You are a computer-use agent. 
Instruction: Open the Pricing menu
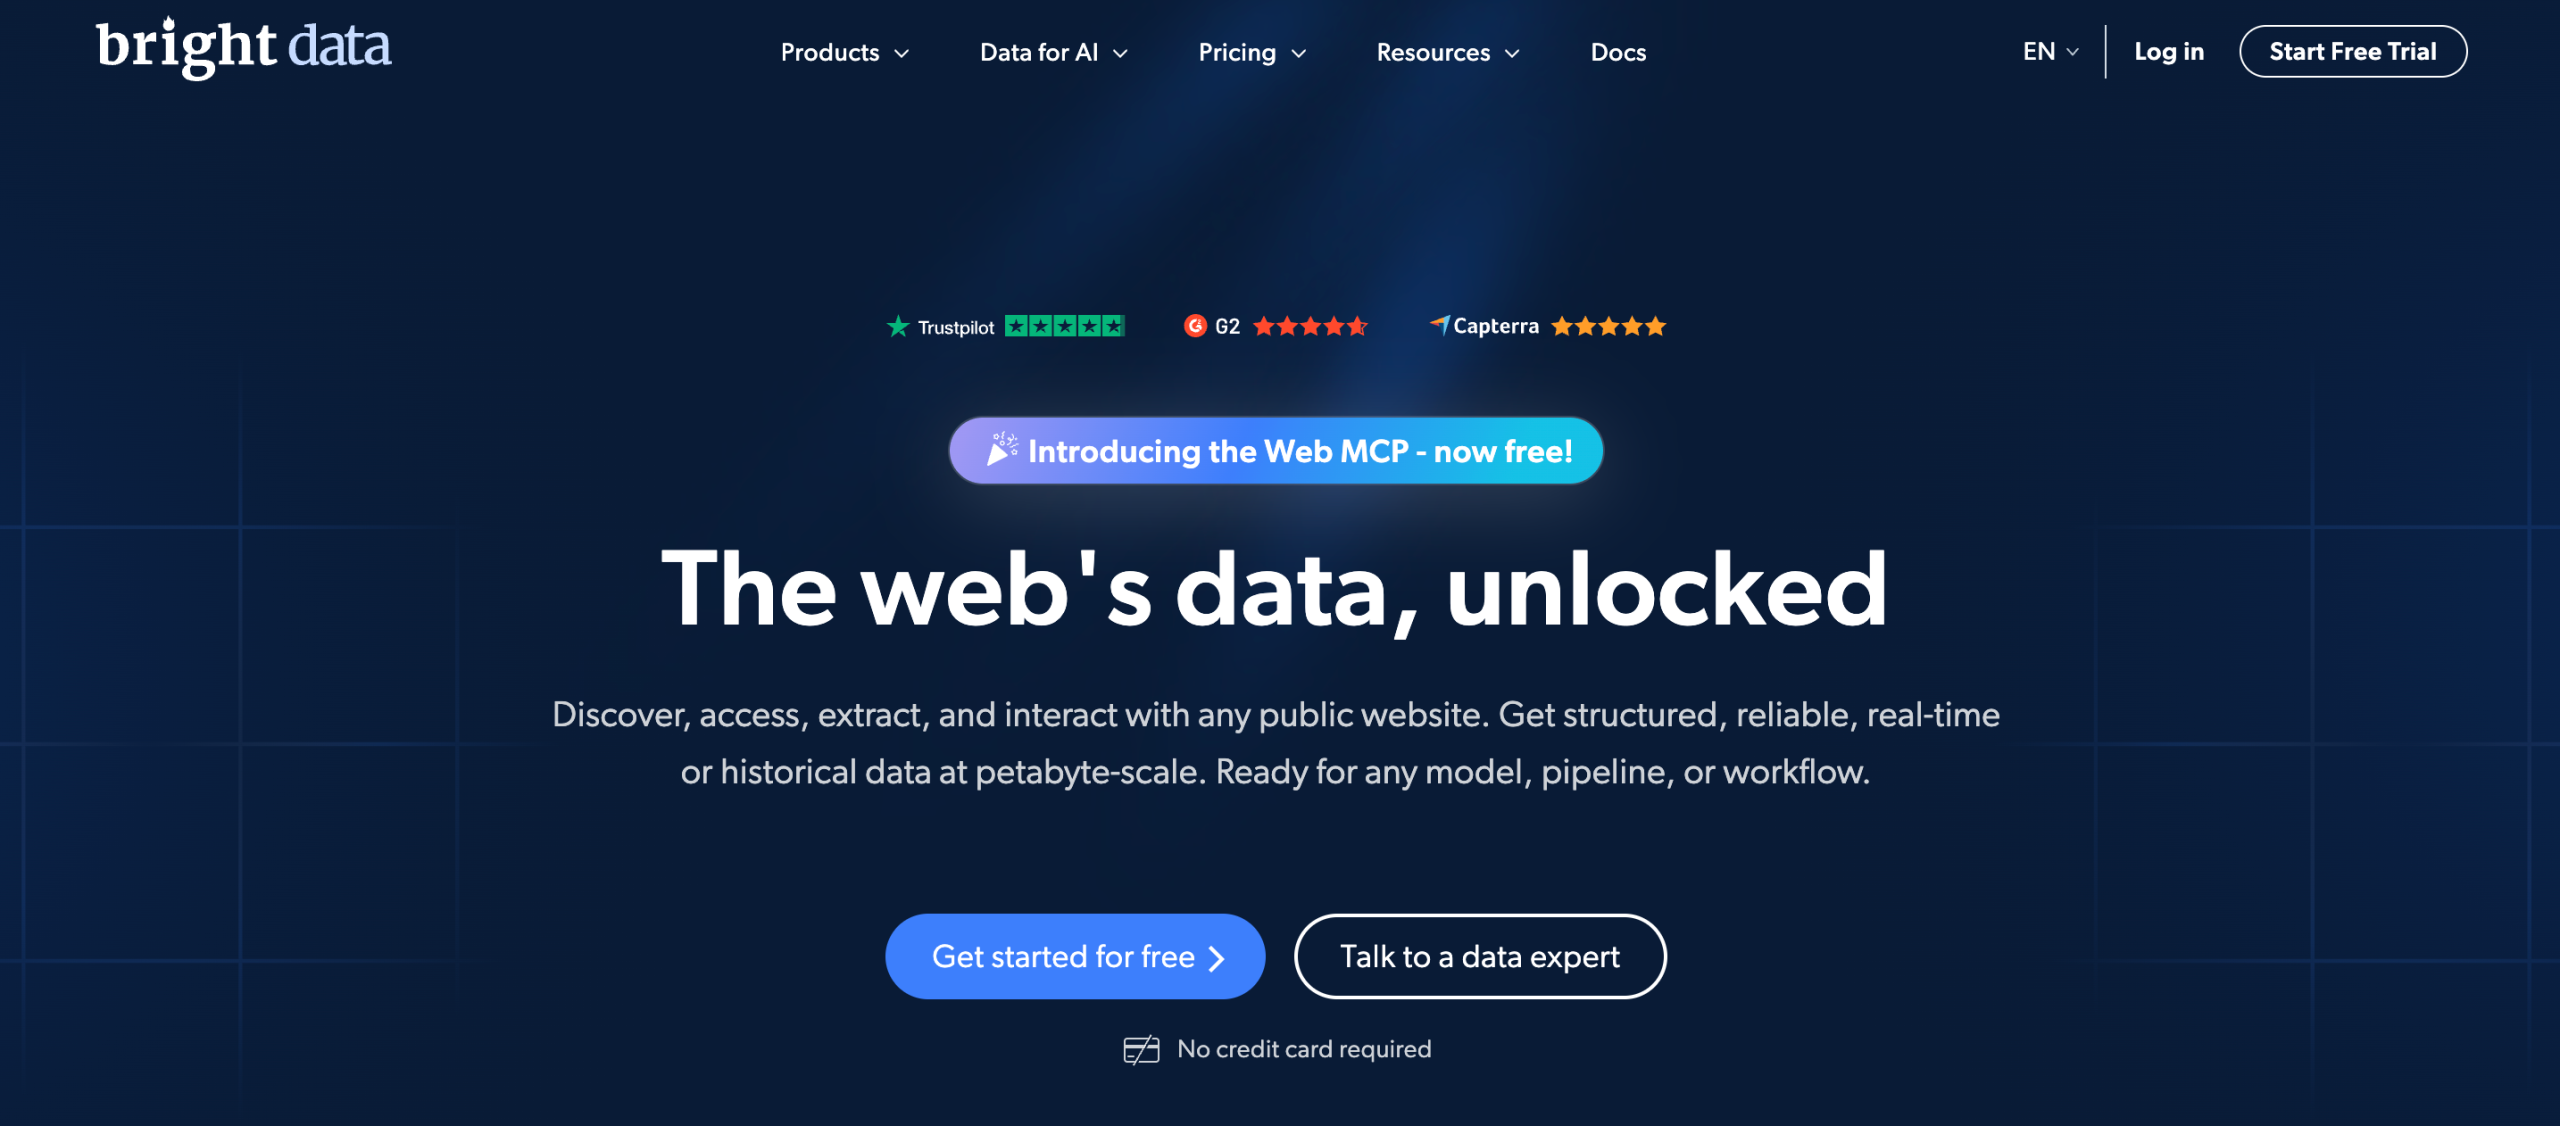coord(1252,52)
